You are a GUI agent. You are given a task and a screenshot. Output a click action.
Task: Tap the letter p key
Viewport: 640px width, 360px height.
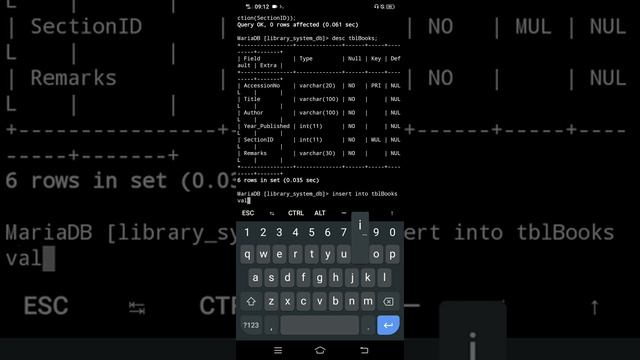click(x=392, y=254)
